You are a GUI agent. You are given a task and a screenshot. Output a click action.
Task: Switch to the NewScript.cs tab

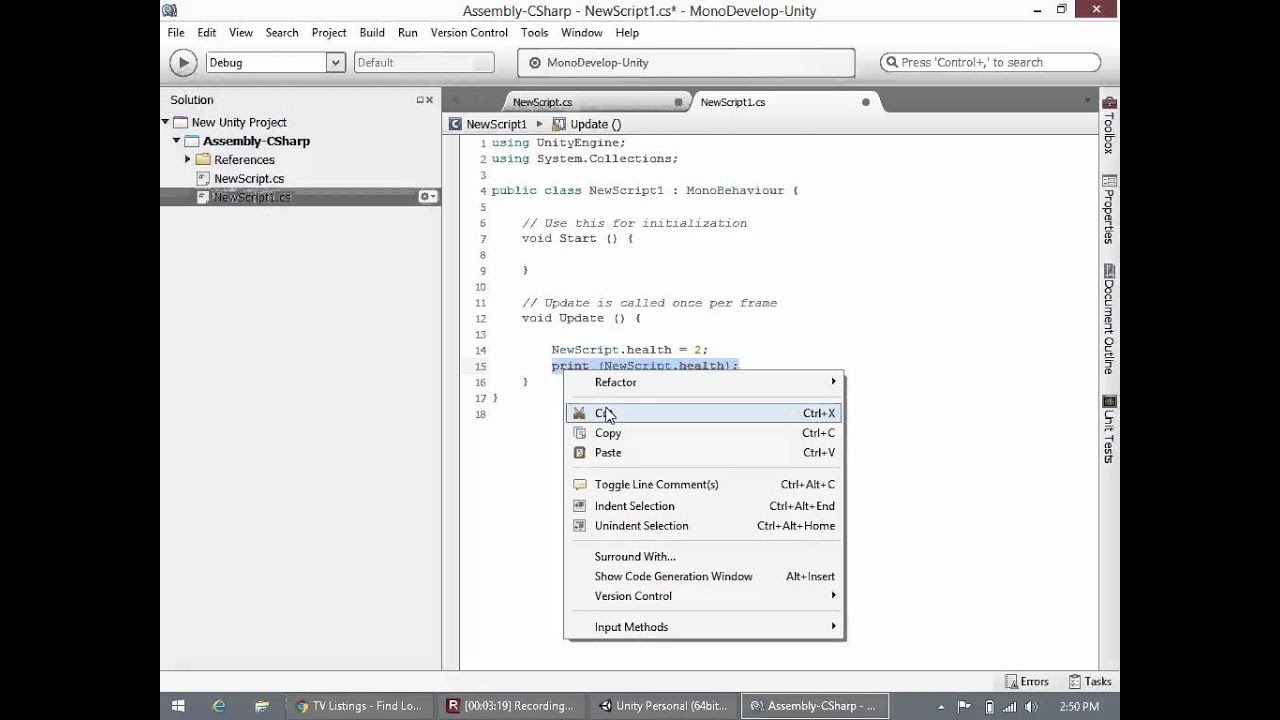(543, 102)
